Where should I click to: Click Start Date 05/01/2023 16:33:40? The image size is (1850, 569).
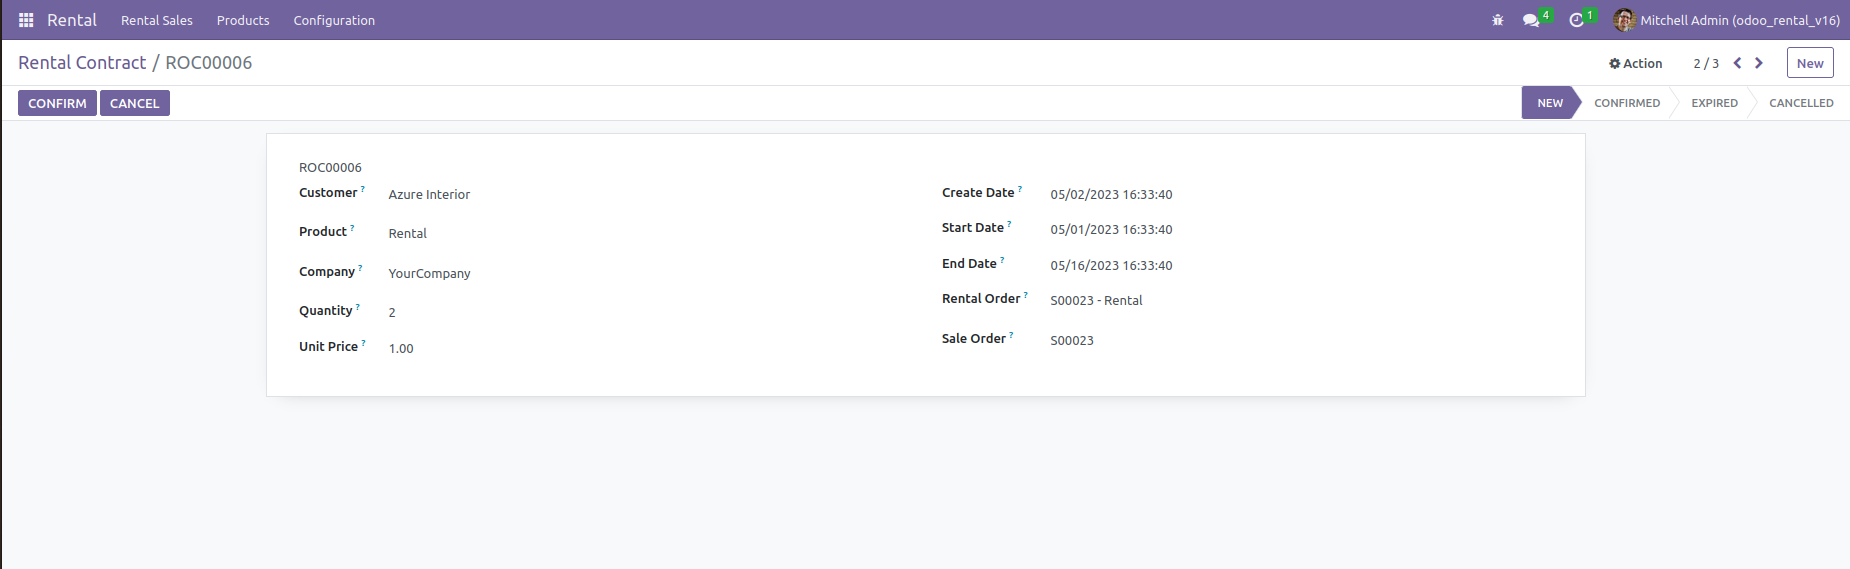click(1111, 230)
